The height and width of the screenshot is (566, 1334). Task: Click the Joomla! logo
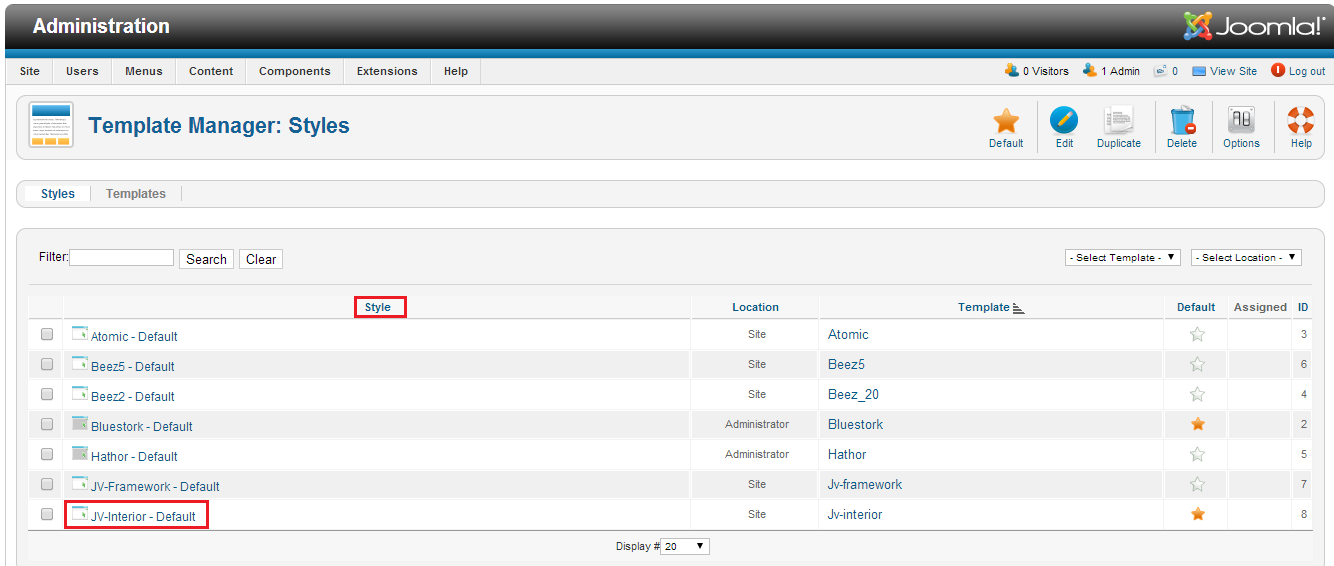click(x=1254, y=25)
